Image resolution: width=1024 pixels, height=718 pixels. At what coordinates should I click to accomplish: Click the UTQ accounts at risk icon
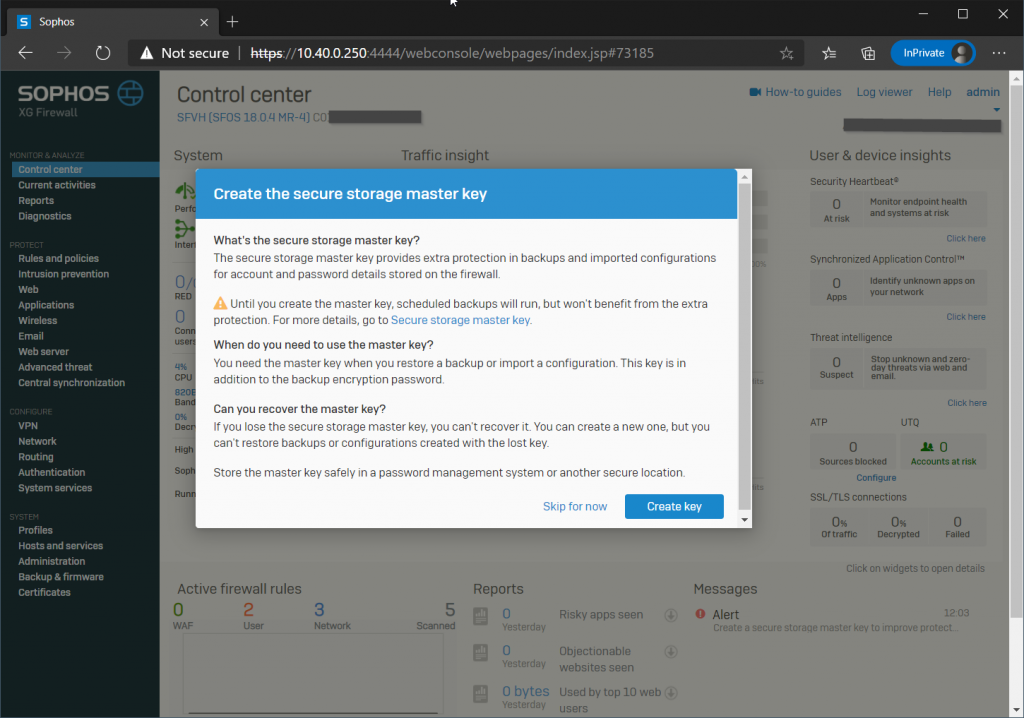(927, 447)
